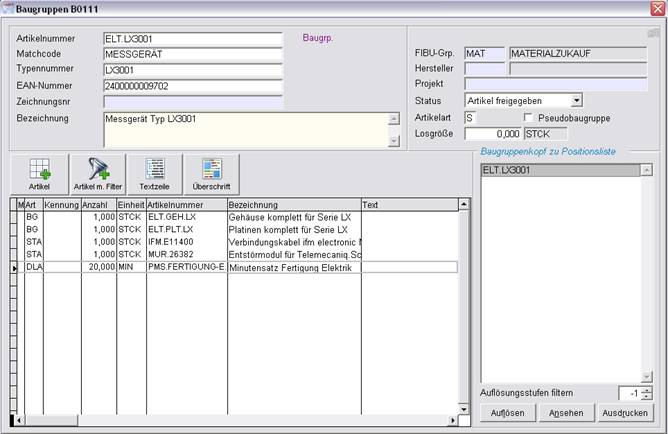Insert a Textzeile via toolbar icon
668x434 pixels.
(x=155, y=174)
